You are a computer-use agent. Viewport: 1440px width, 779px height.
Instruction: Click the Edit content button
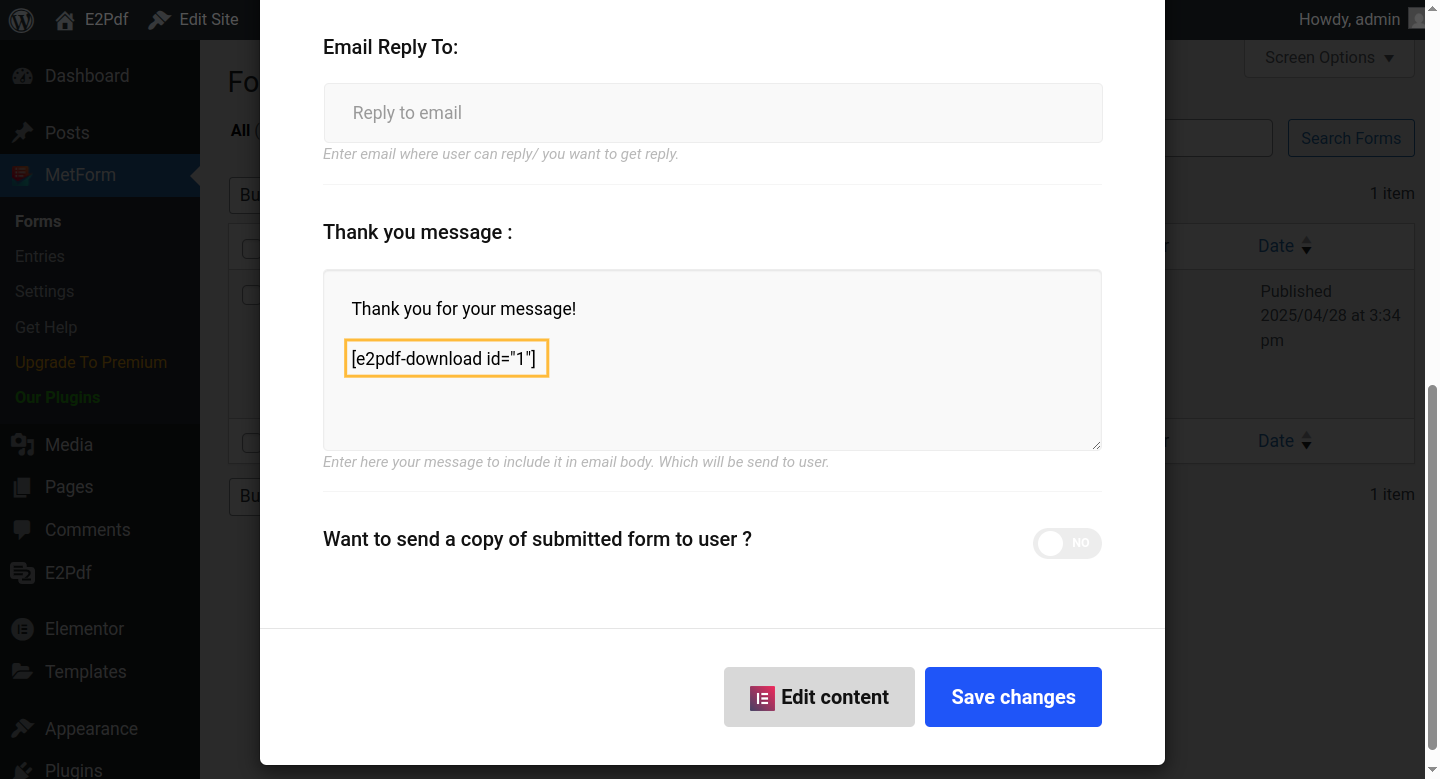[819, 697]
